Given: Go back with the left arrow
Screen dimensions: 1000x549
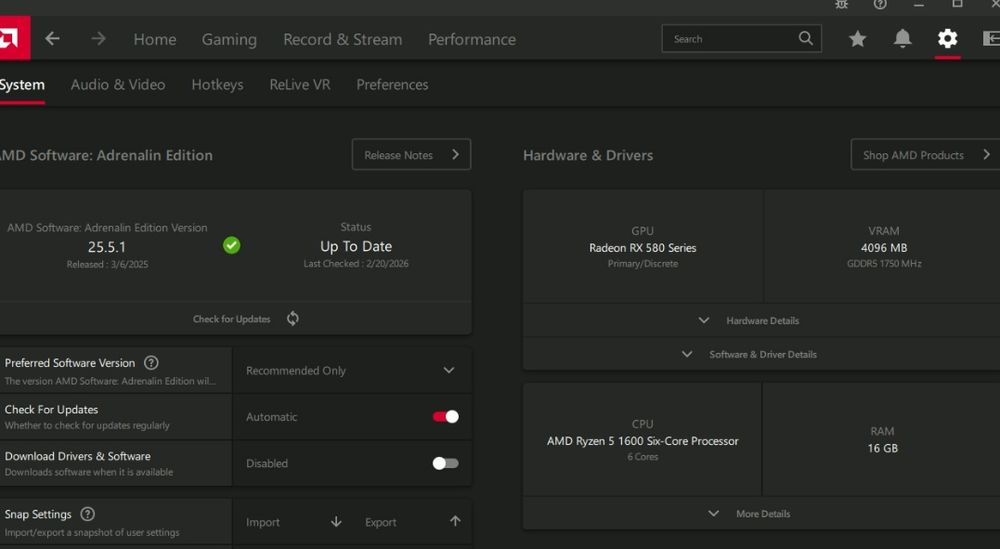Looking at the screenshot, I should point(52,39).
